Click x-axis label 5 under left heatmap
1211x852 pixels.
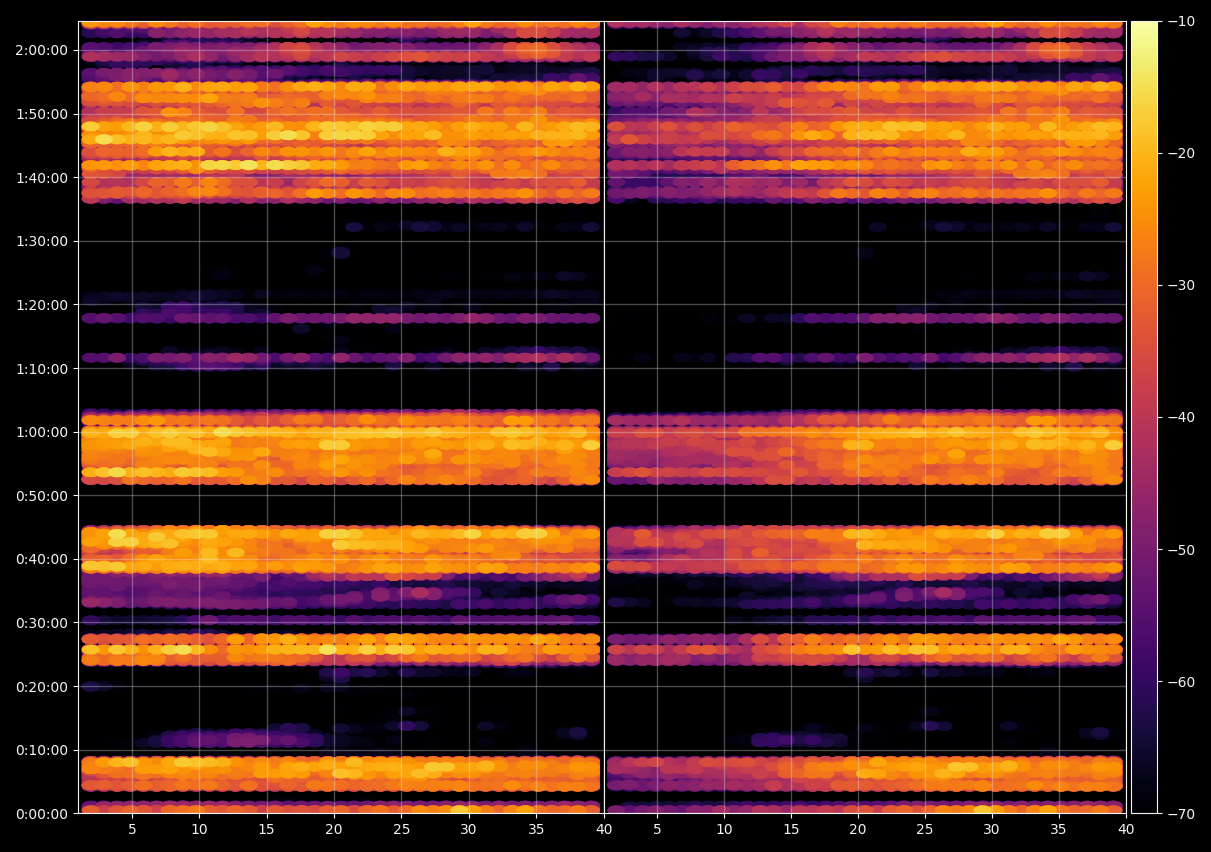pos(132,830)
